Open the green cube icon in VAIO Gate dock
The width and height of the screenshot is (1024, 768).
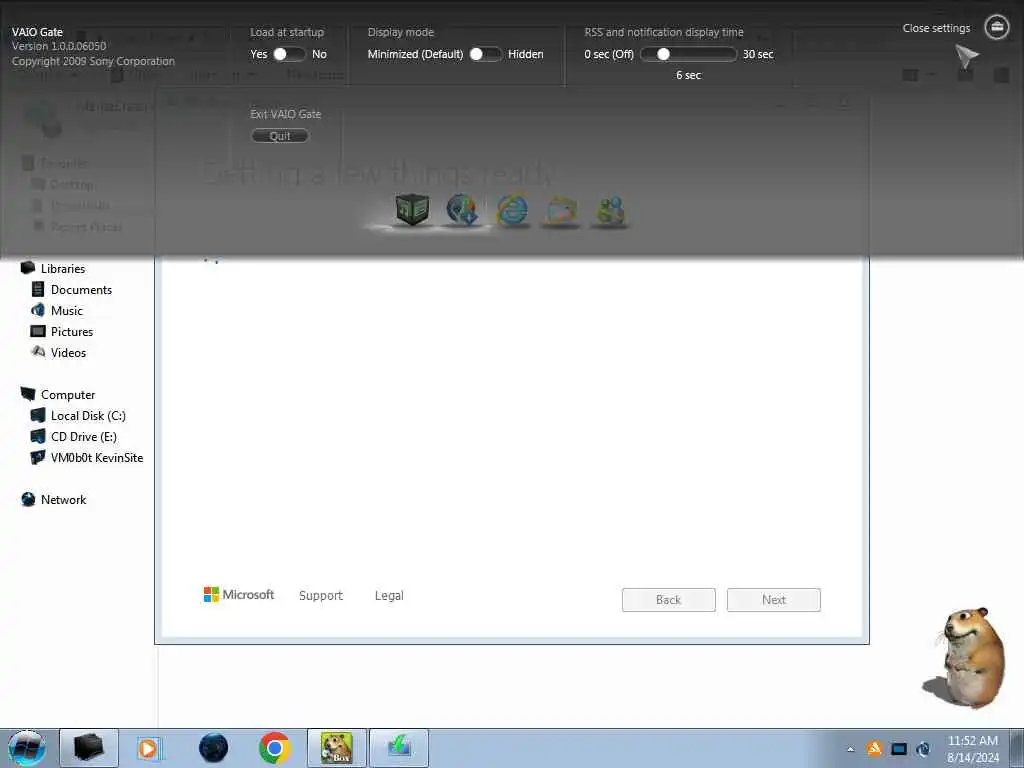(x=412, y=210)
